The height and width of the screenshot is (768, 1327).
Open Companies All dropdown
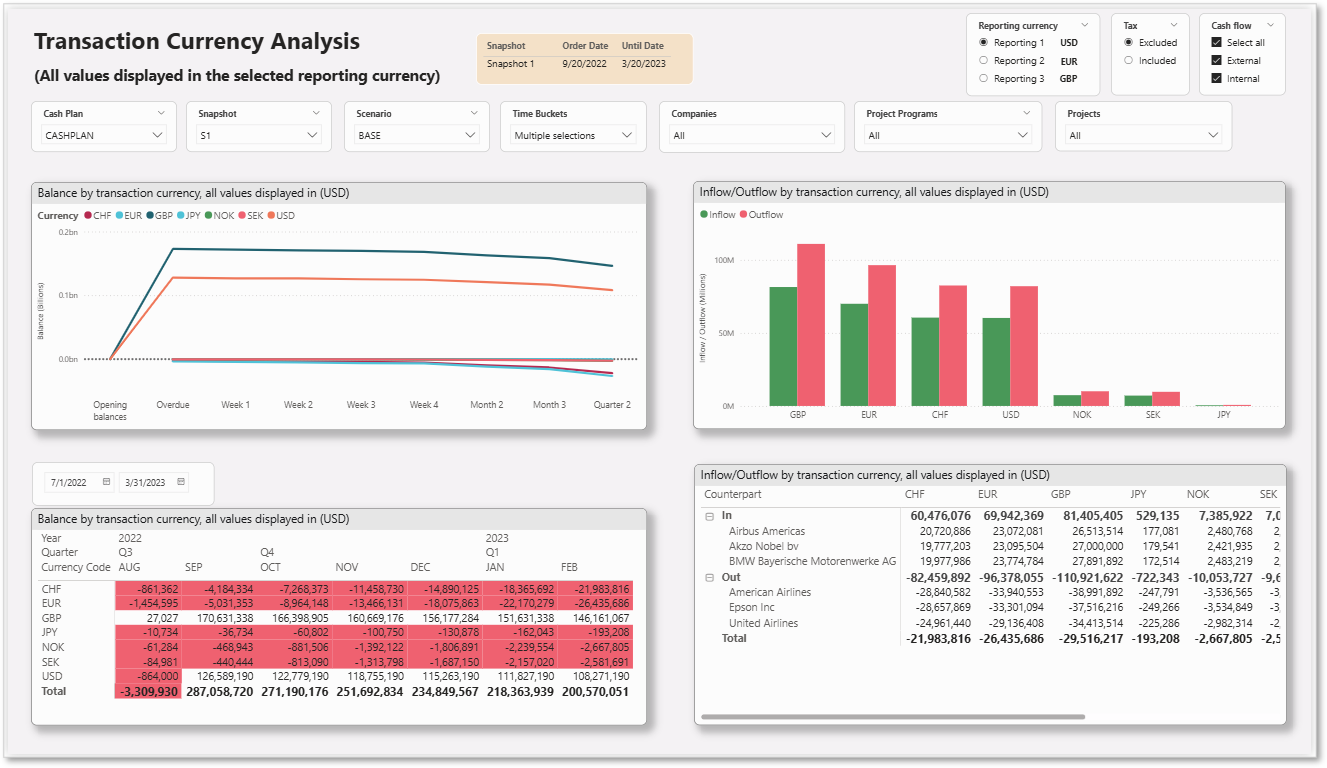(x=752, y=135)
